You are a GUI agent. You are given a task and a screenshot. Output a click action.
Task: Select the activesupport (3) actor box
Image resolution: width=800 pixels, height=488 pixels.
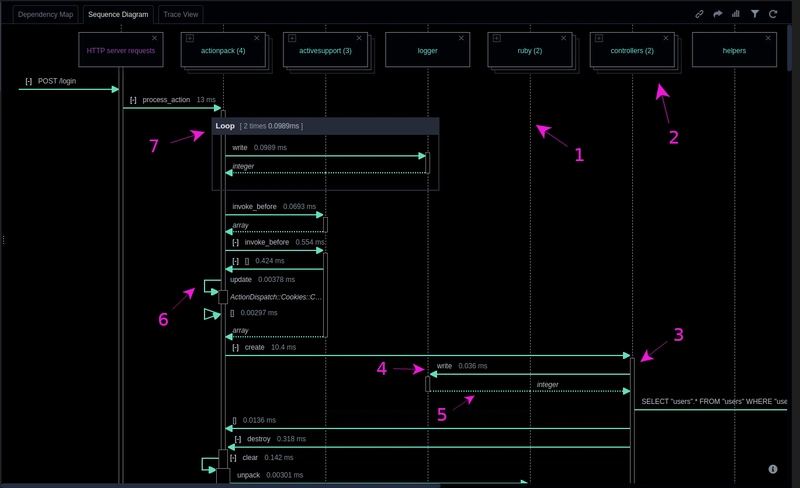click(325, 50)
